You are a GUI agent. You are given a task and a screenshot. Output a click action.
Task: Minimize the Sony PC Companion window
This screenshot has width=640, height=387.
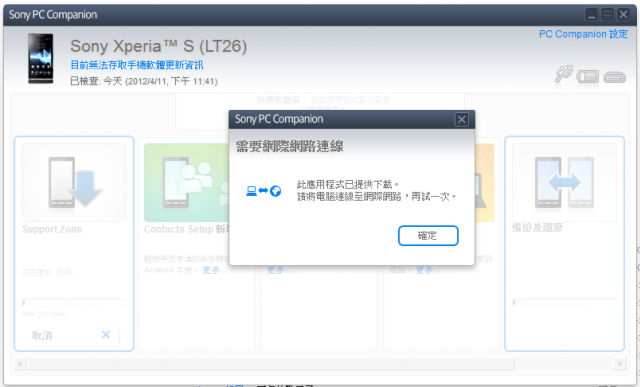pos(591,15)
